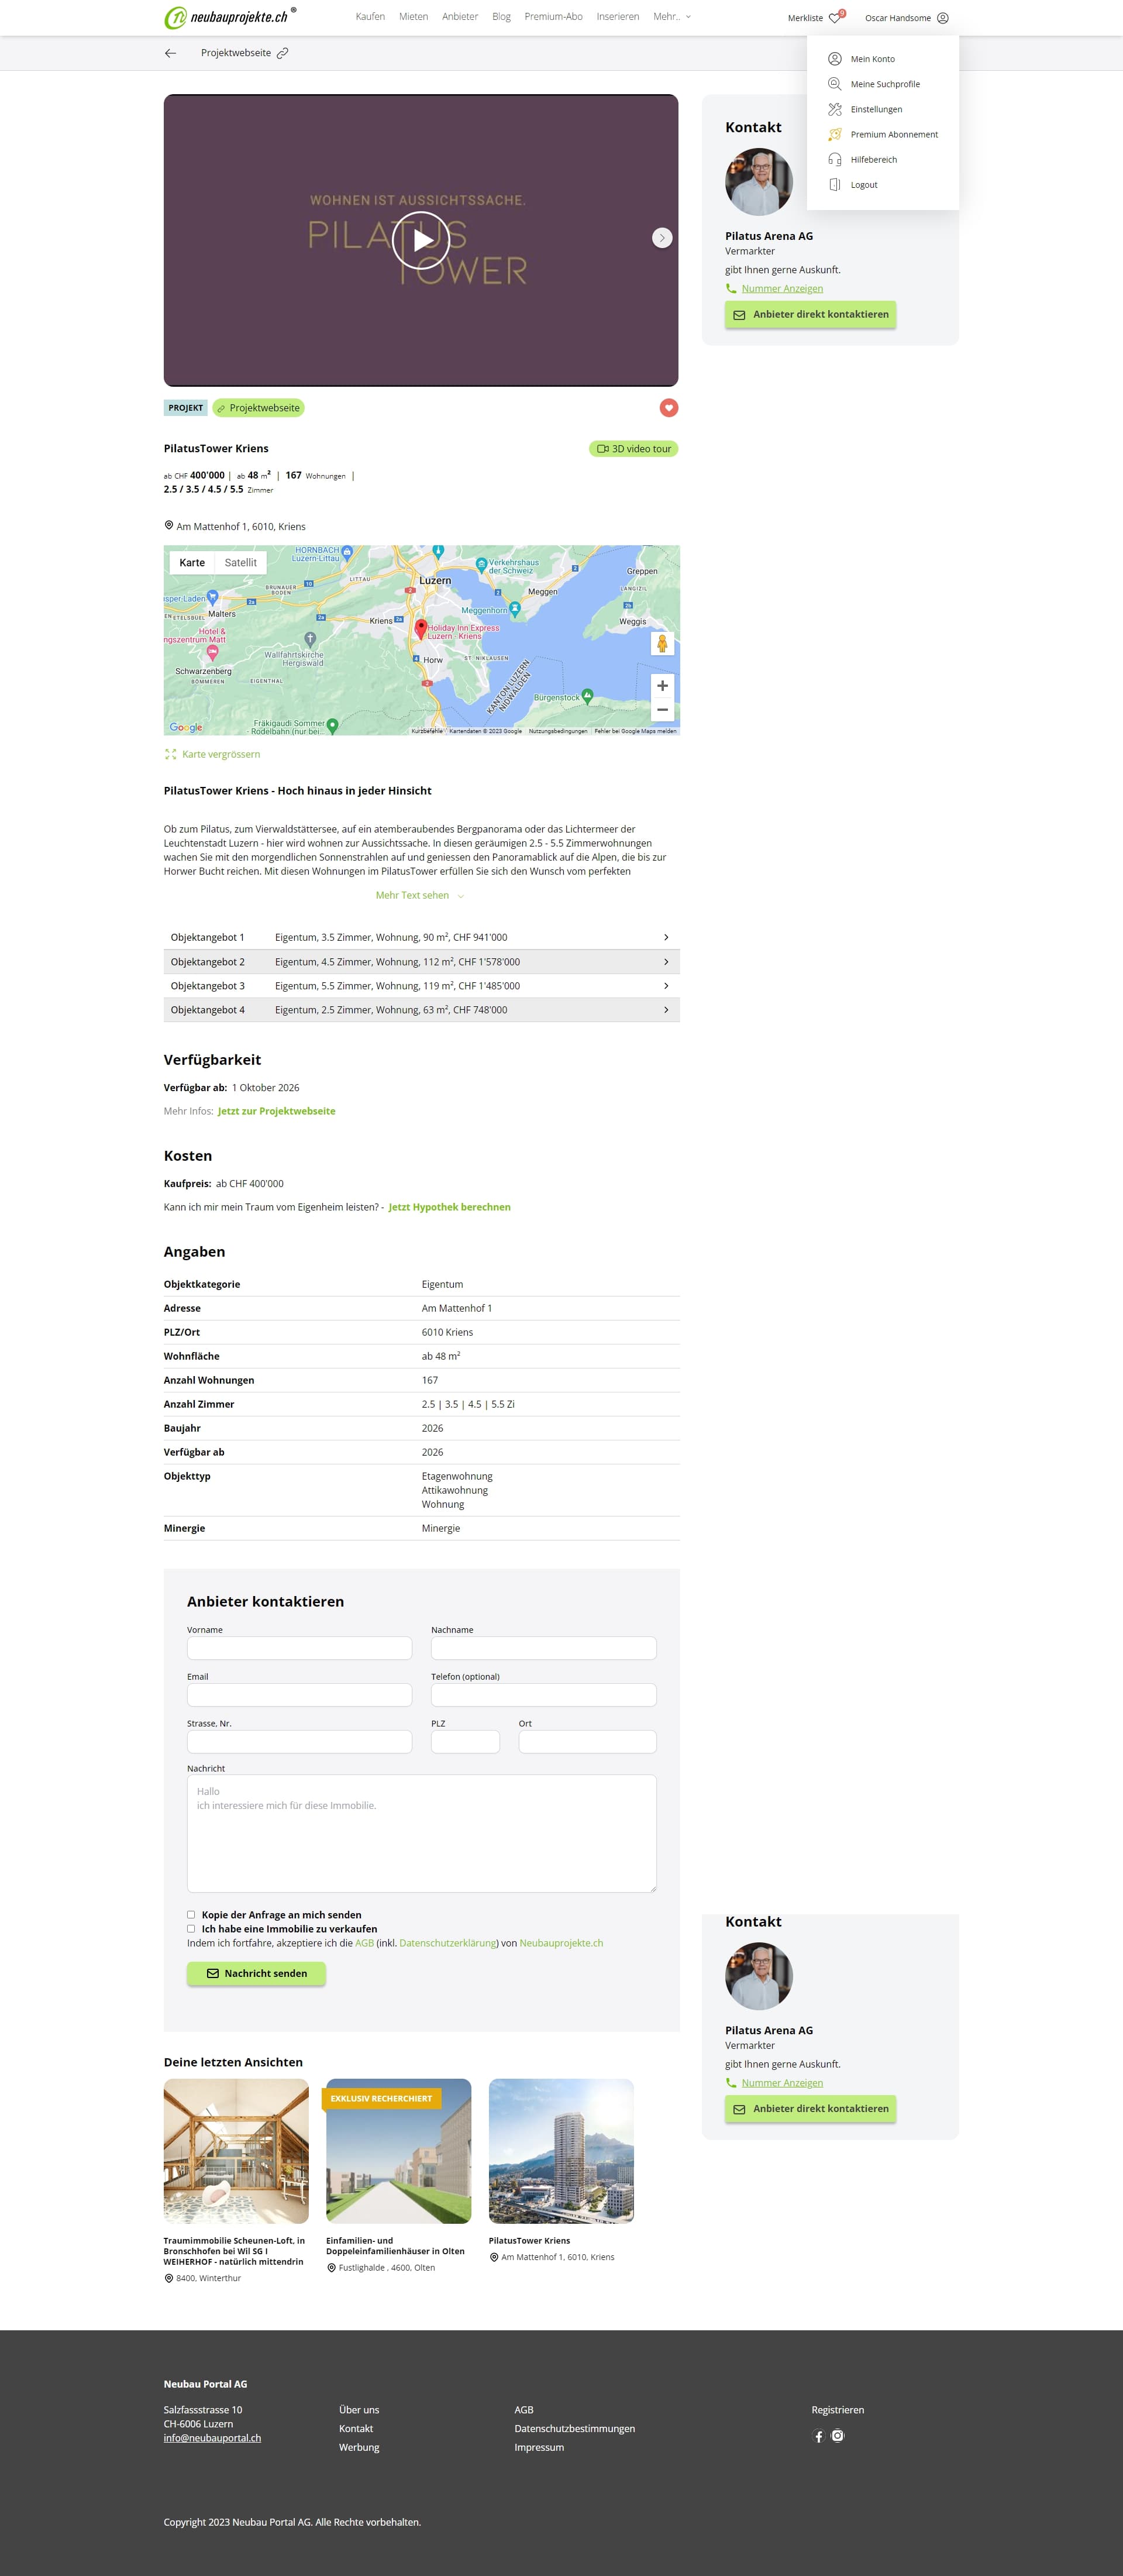Screen dimensions: 1123x2576
Task: Select Logout from the user menu
Action: point(863,185)
